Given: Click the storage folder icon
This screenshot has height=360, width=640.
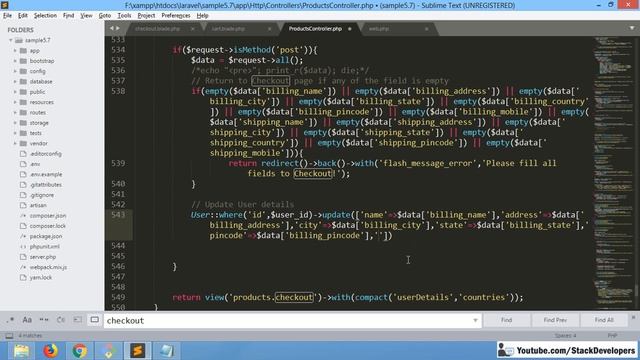Looking at the screenshot, I should [x=23, y=122].
